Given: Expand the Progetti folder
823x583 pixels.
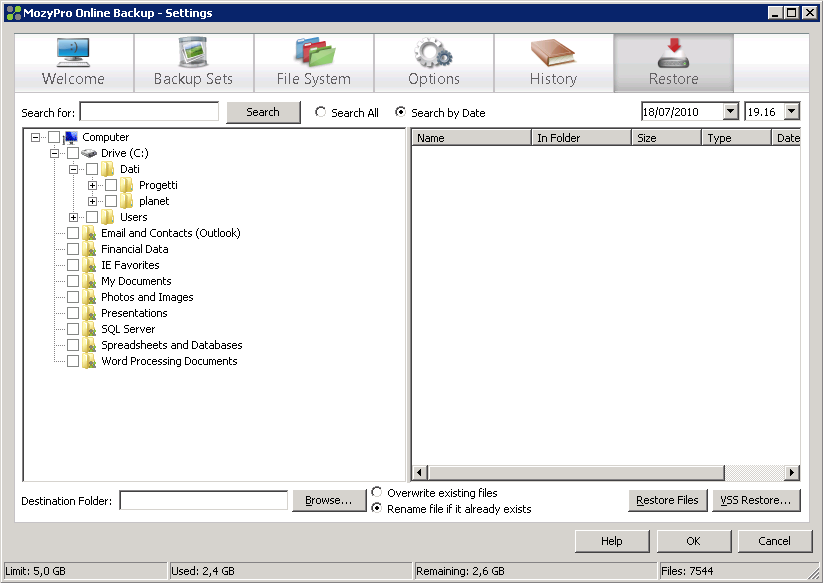Looking at the screenshot, I should click(92, 186).
